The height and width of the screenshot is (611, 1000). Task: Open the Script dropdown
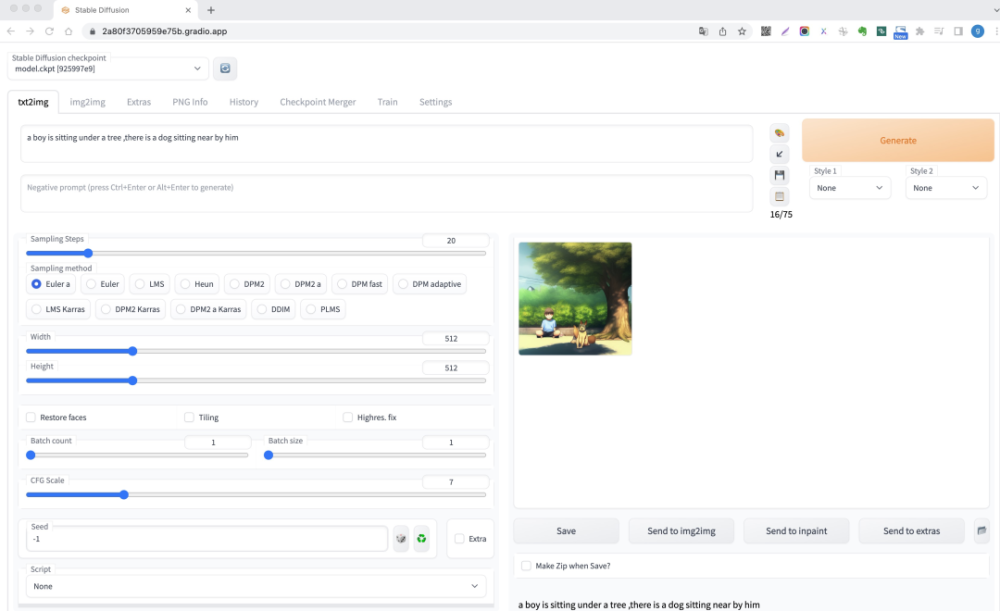coord(256,586)
